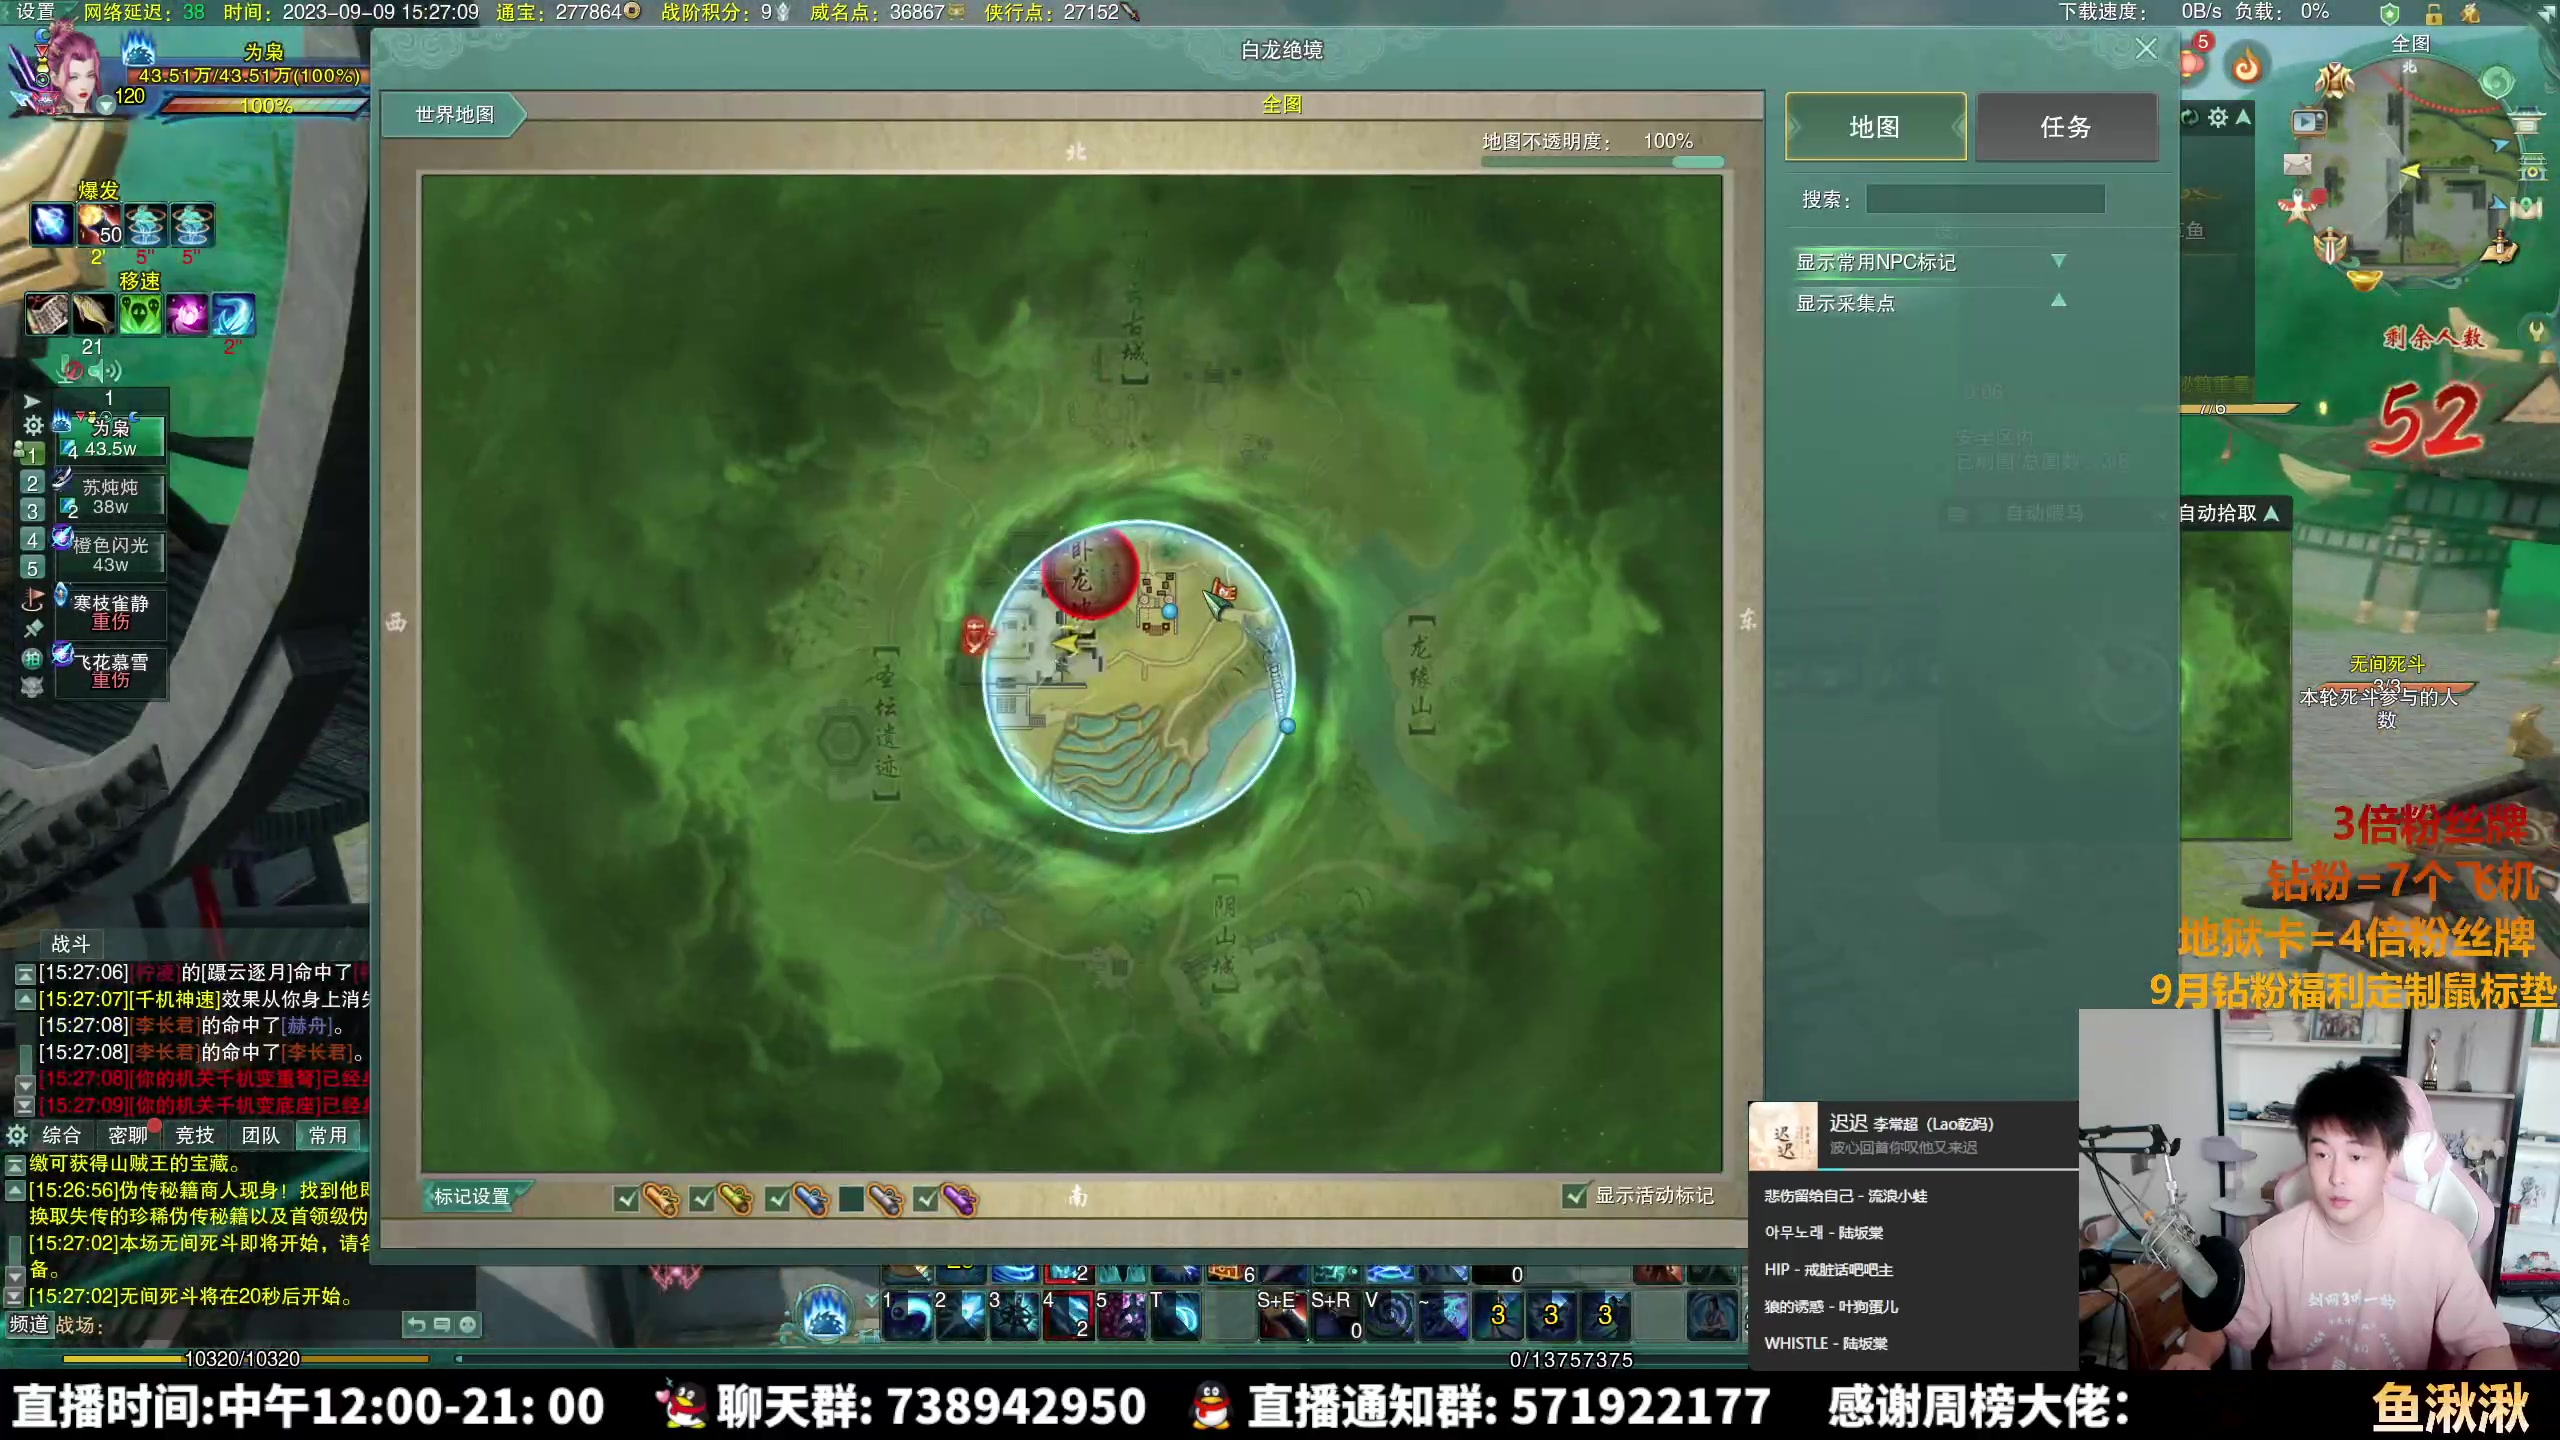The width and height of the screenshot is (2560, 1440).
Task: Click the blue flame skill icon left of hotbar
Action: click(x=826, y=1312)
